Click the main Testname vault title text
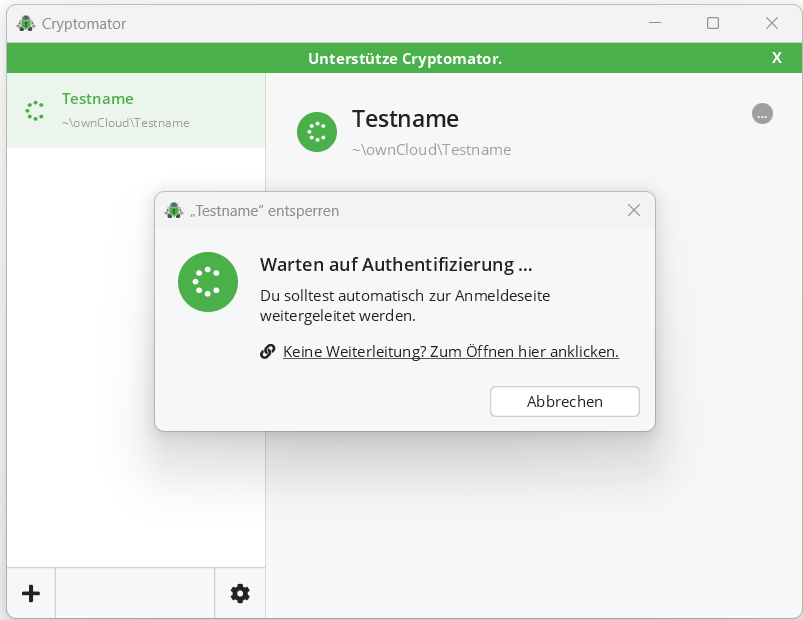Image resolution: width=803 pixels, height=620 pixels. (x=405, y=119)
